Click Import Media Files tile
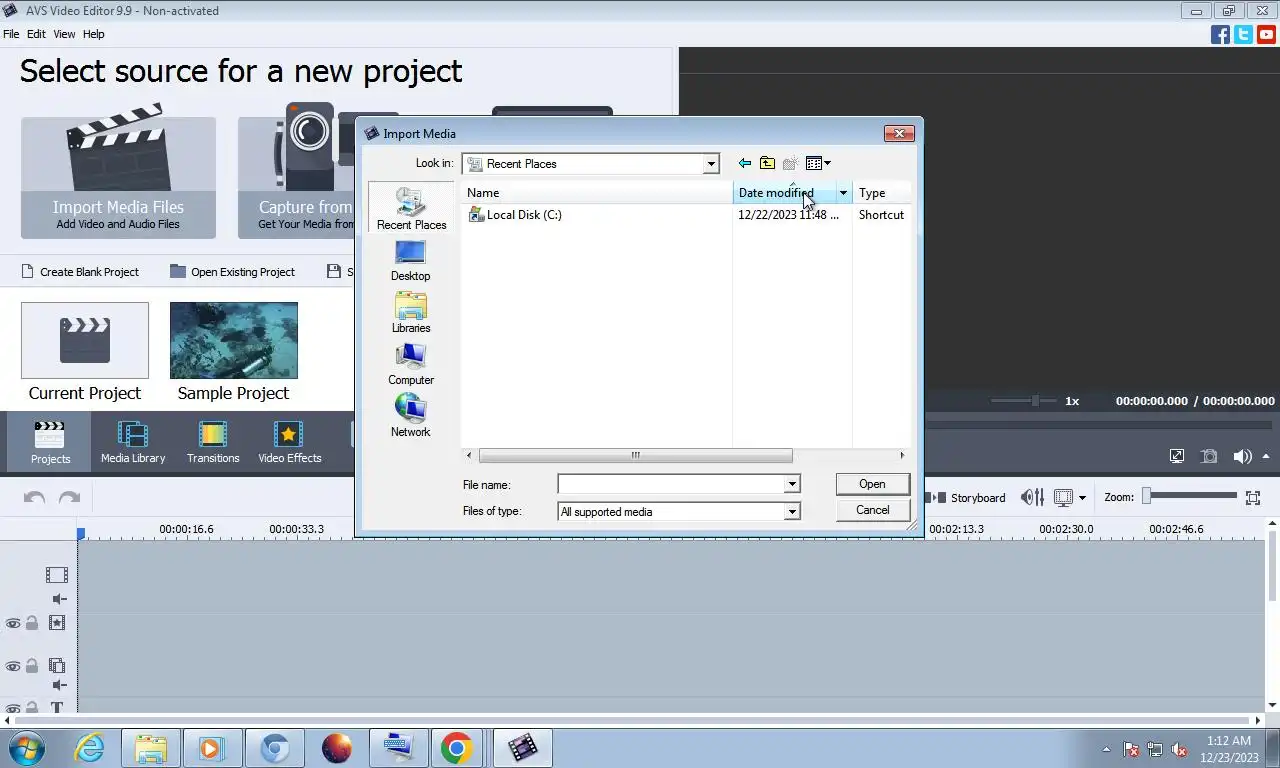The width and height of the screenshot is (1280, 768). (118, 177)
